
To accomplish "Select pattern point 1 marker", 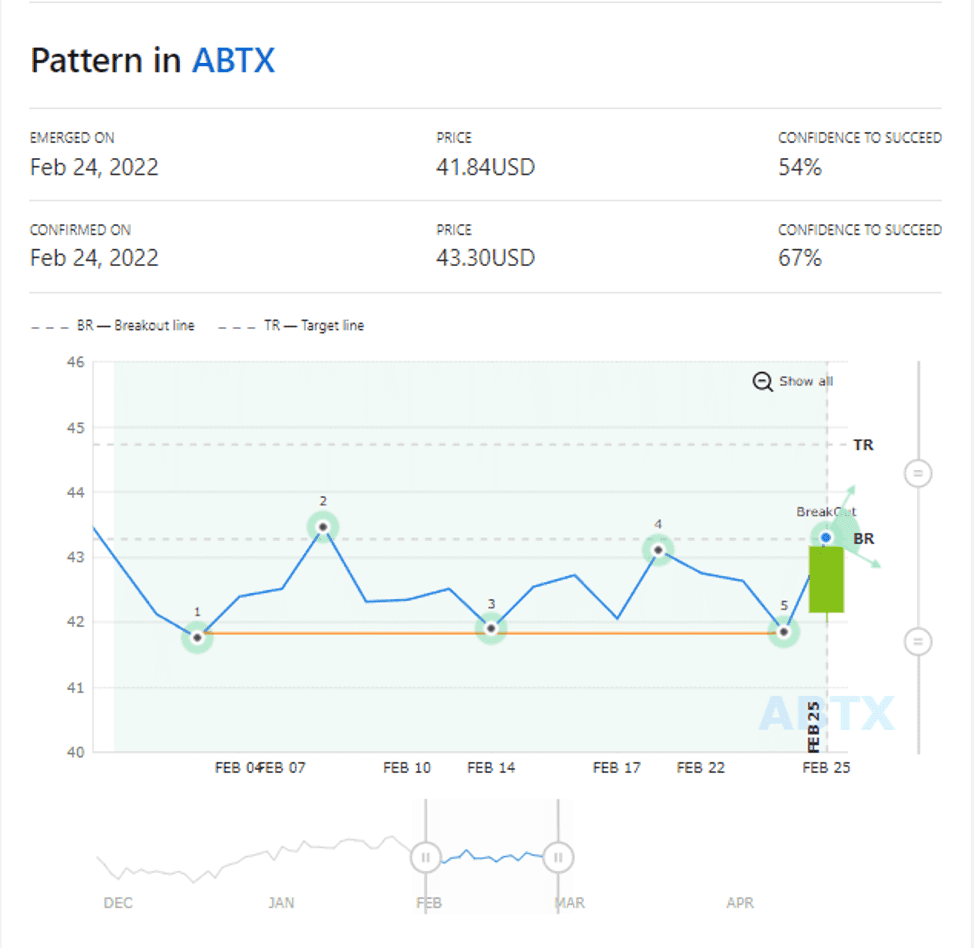I will click(x=197, y=637).
